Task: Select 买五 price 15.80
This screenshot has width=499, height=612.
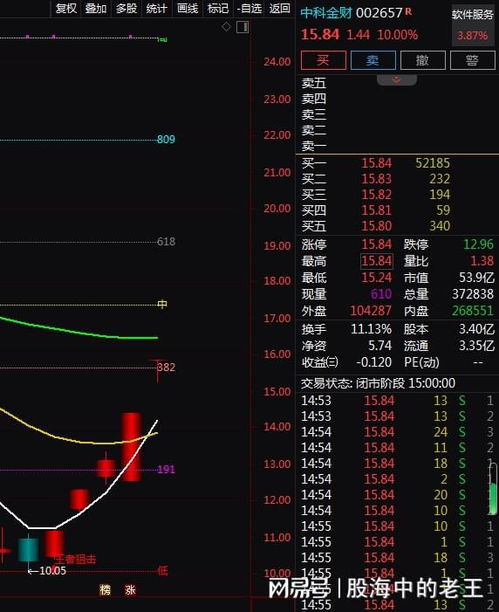Action: pyautogui.click(x=376, y=226)
